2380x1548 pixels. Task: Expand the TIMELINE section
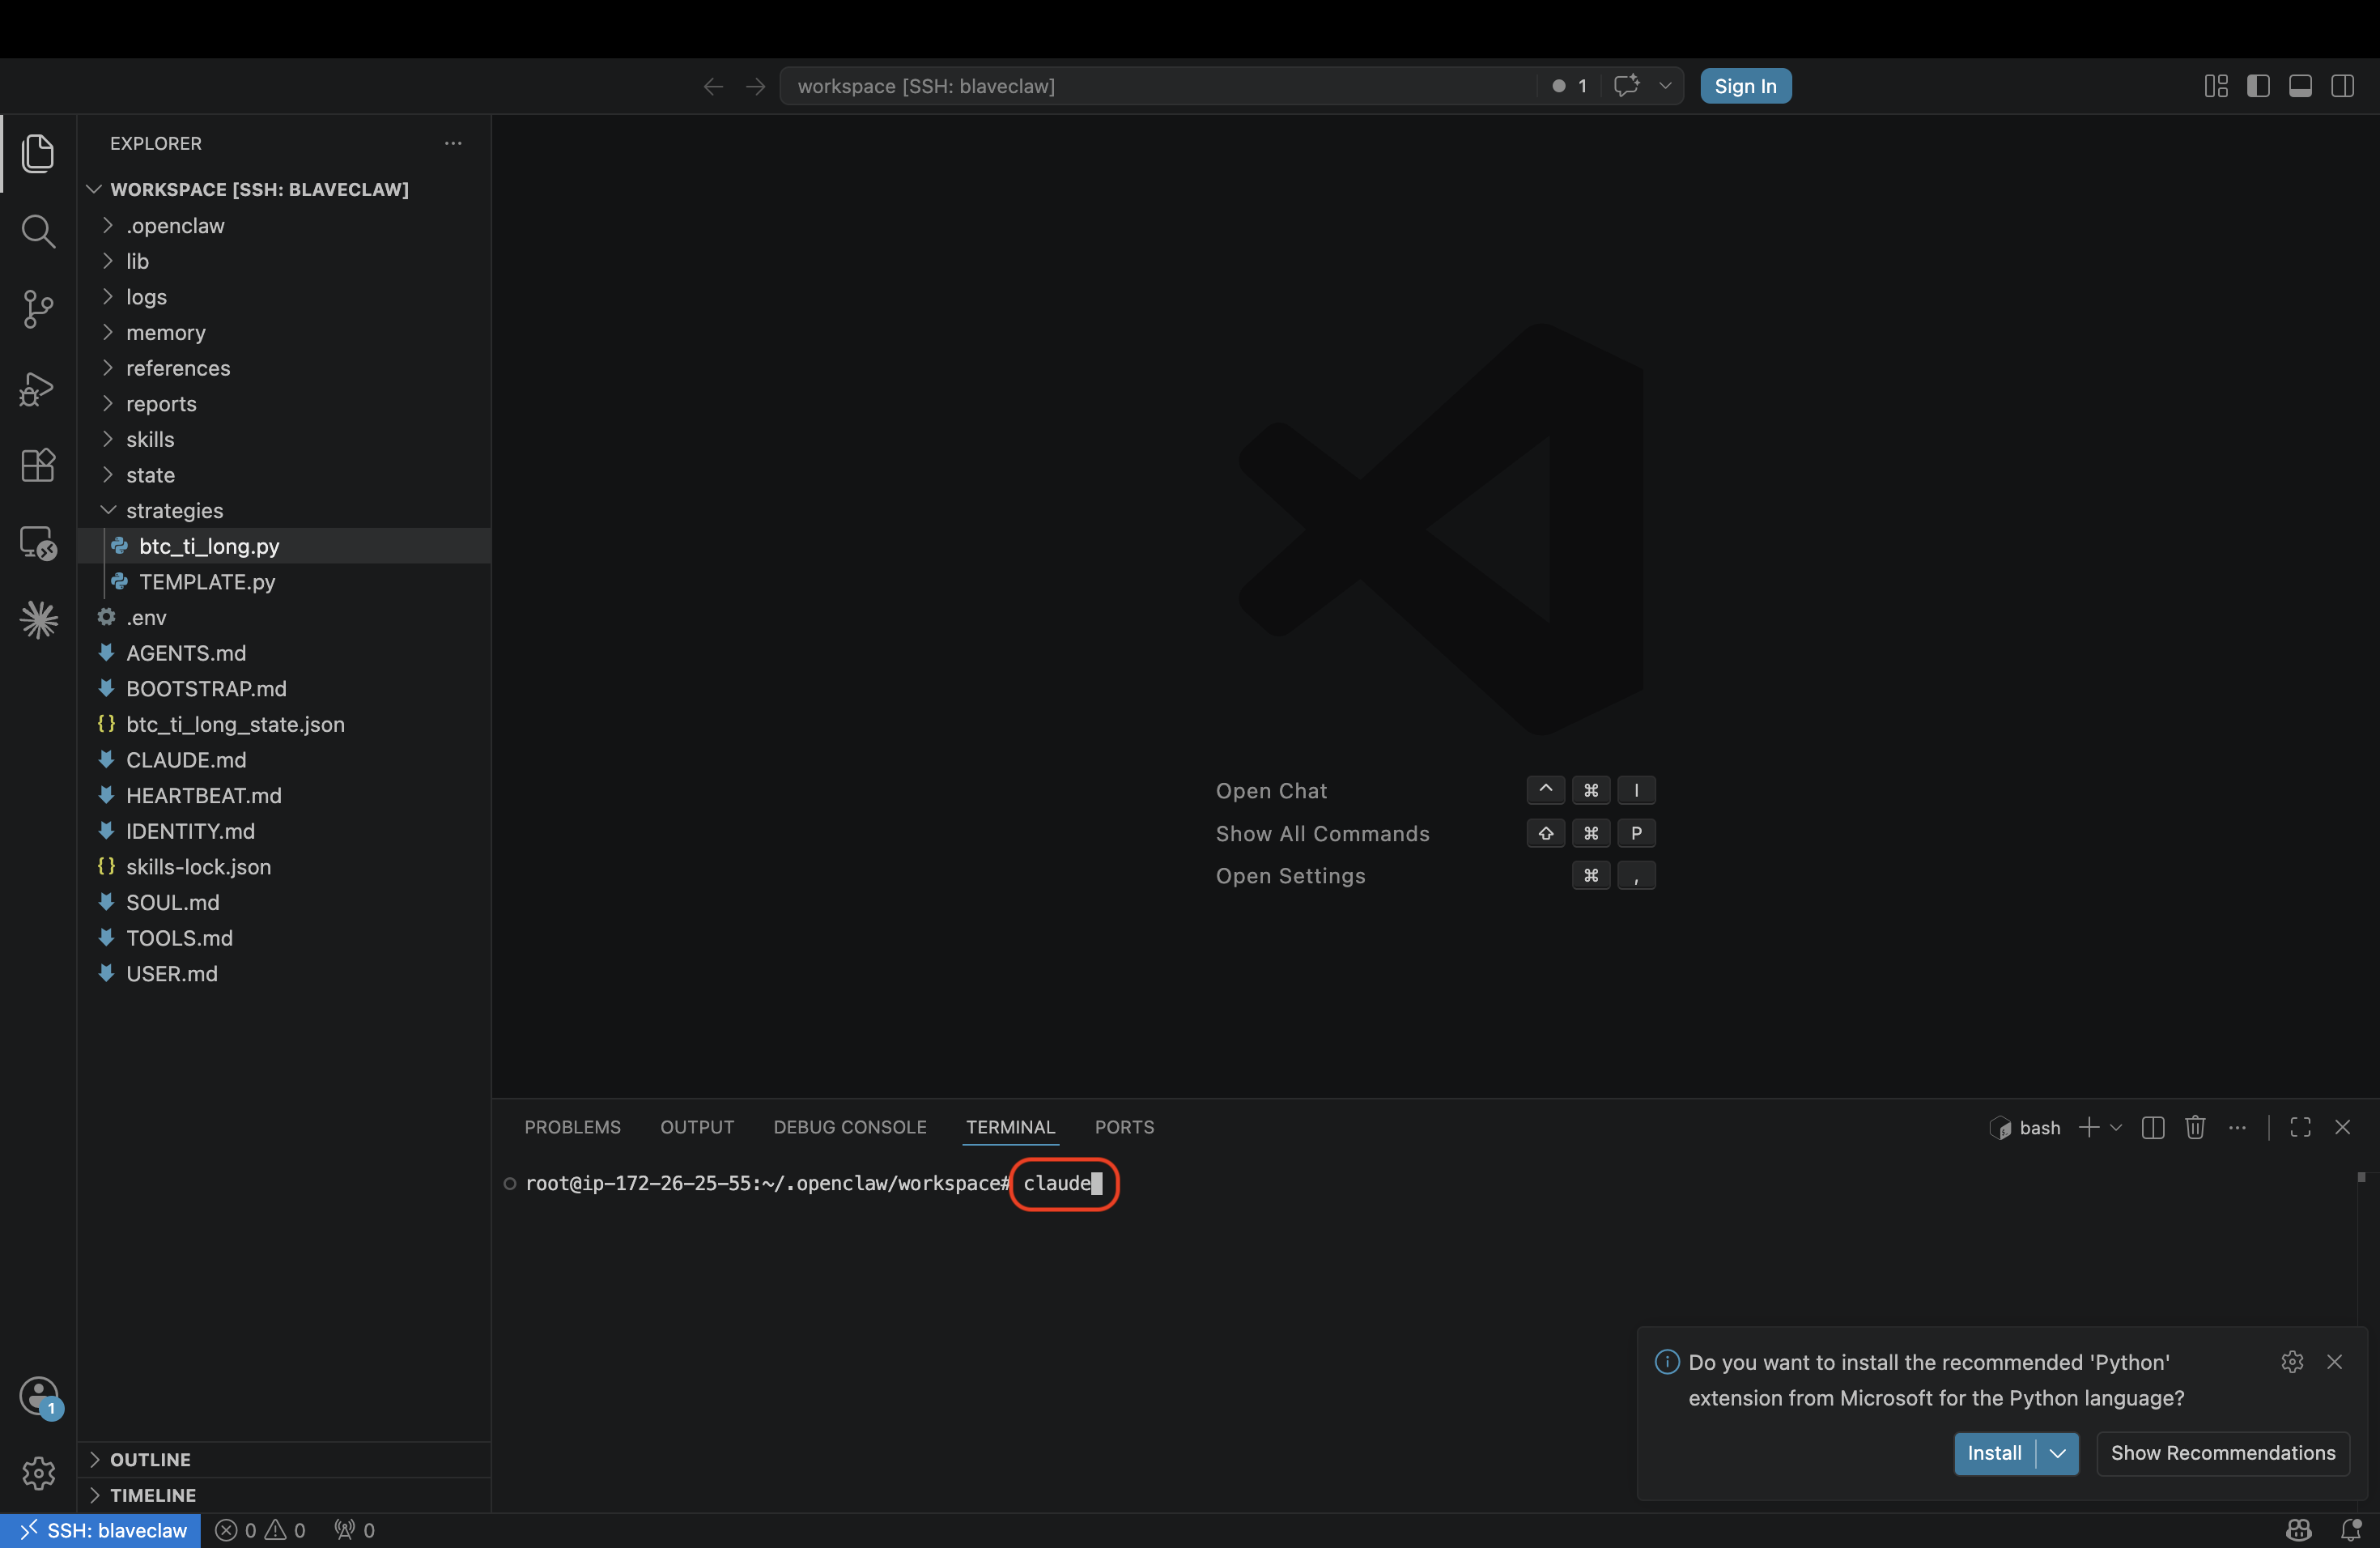coord(284,1495)
